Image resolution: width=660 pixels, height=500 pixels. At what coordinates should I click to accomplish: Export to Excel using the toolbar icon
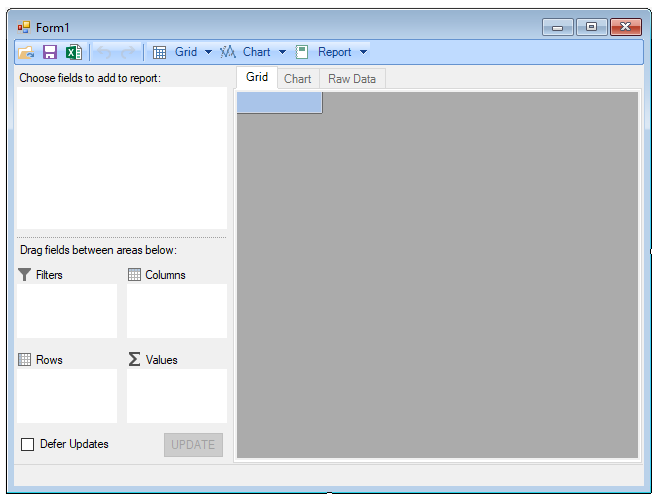(73, 52)
